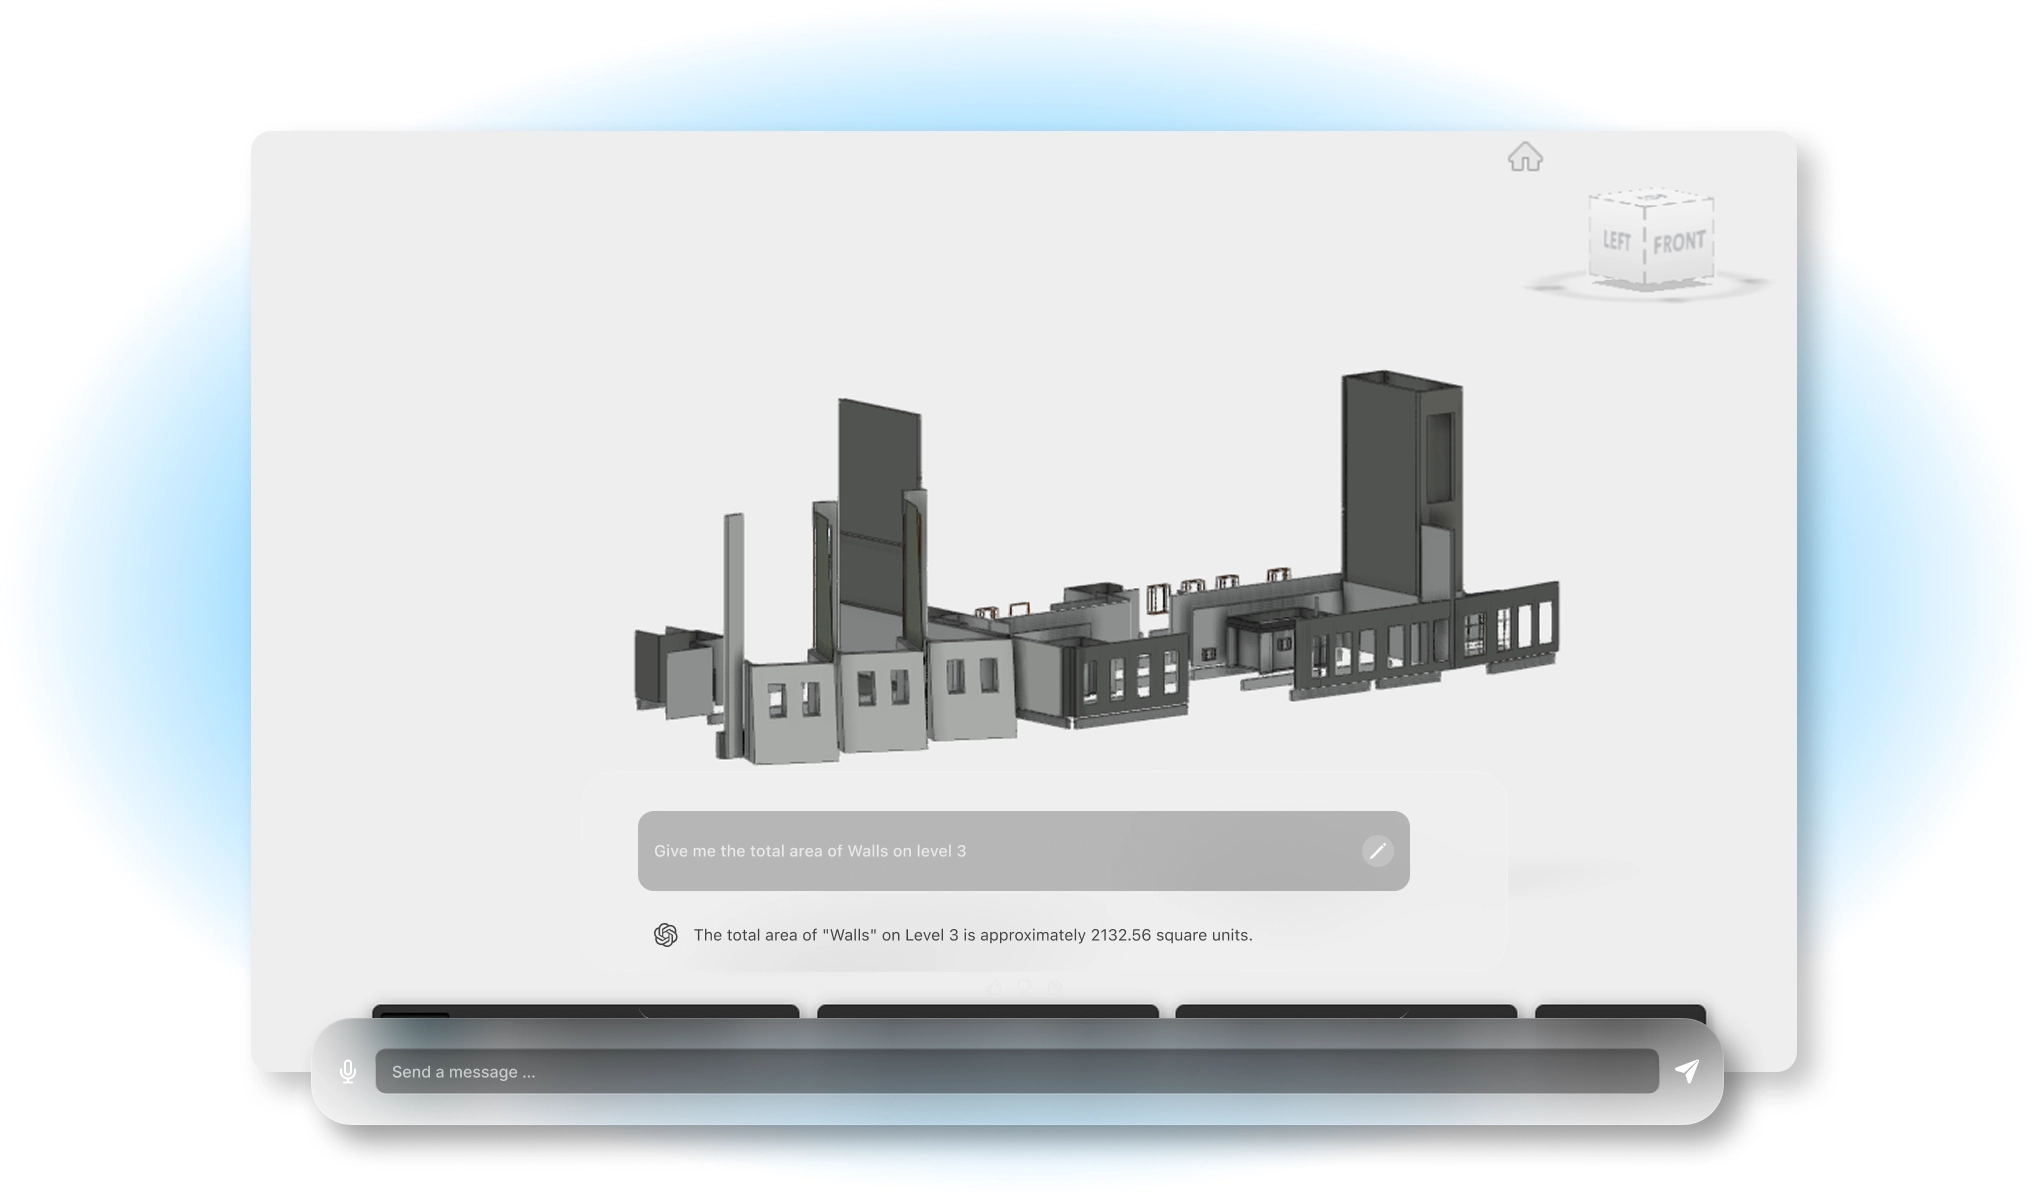Select the FRONT face of the ViewCube
This screenshot has width=2036, height=1195.
pyautogui.click(x=1680, y=241)
